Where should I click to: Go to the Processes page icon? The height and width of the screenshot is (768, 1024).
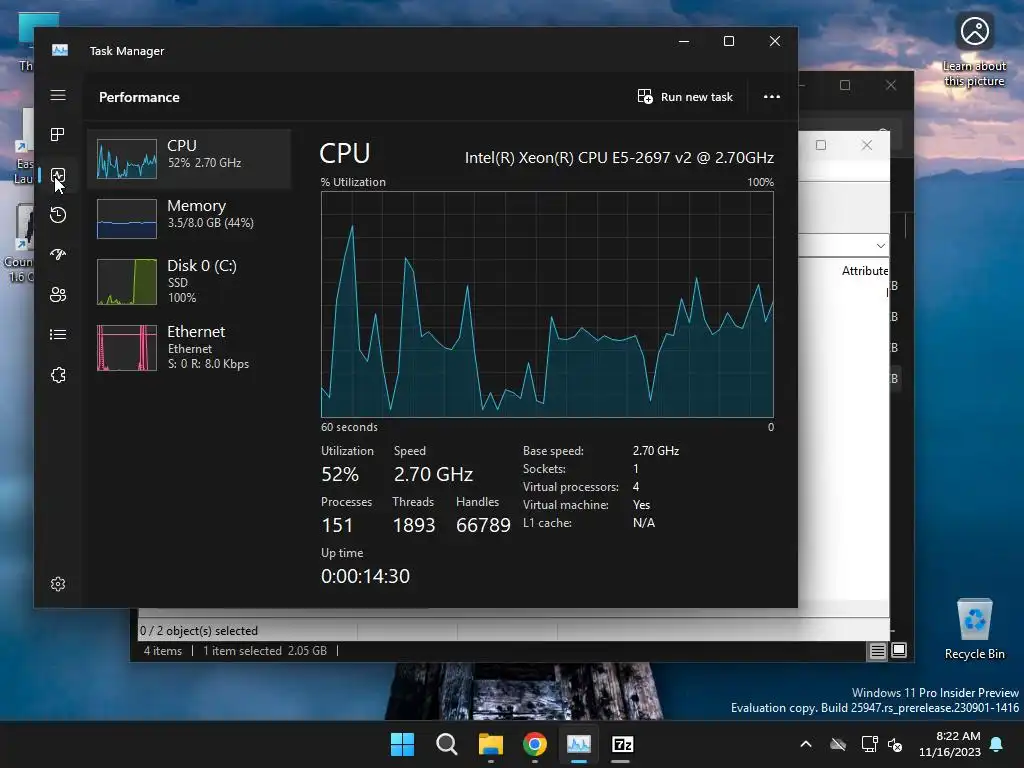[58, 135]
